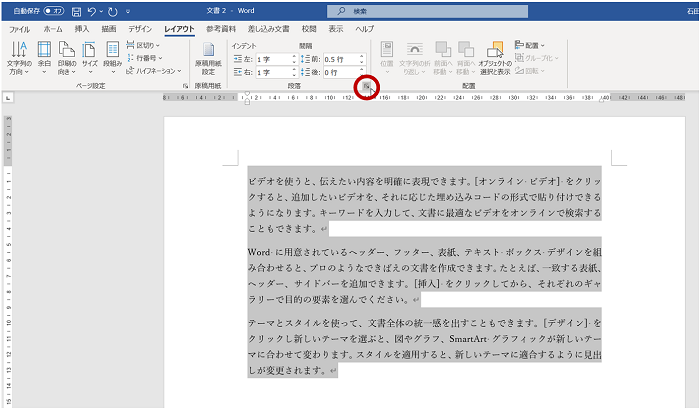The image size is (700, 409).
Task: Expand the Line Numbers (行番号) dropdown
Action: (146, 58)
